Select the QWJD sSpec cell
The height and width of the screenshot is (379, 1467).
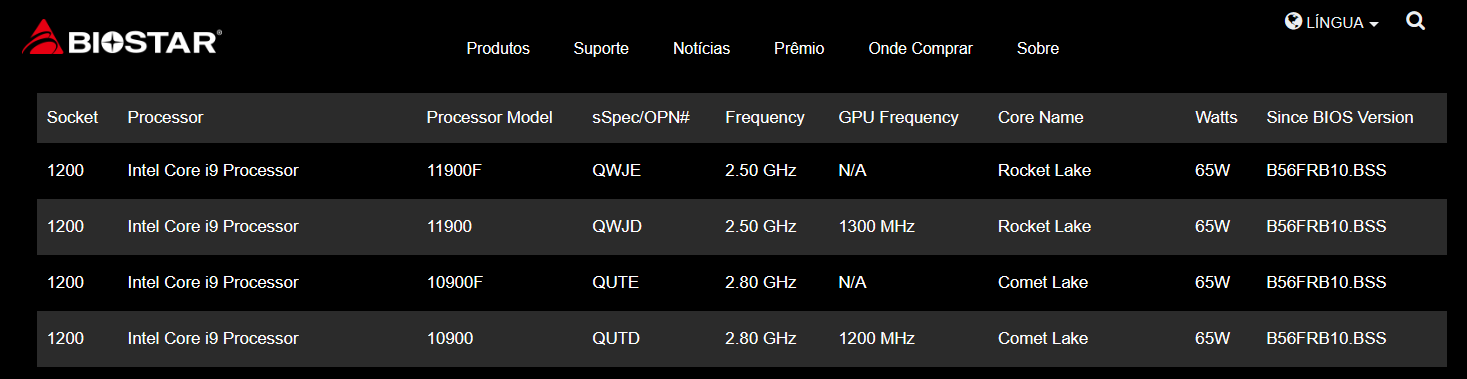pyautogui.click(x=617, y=227)
